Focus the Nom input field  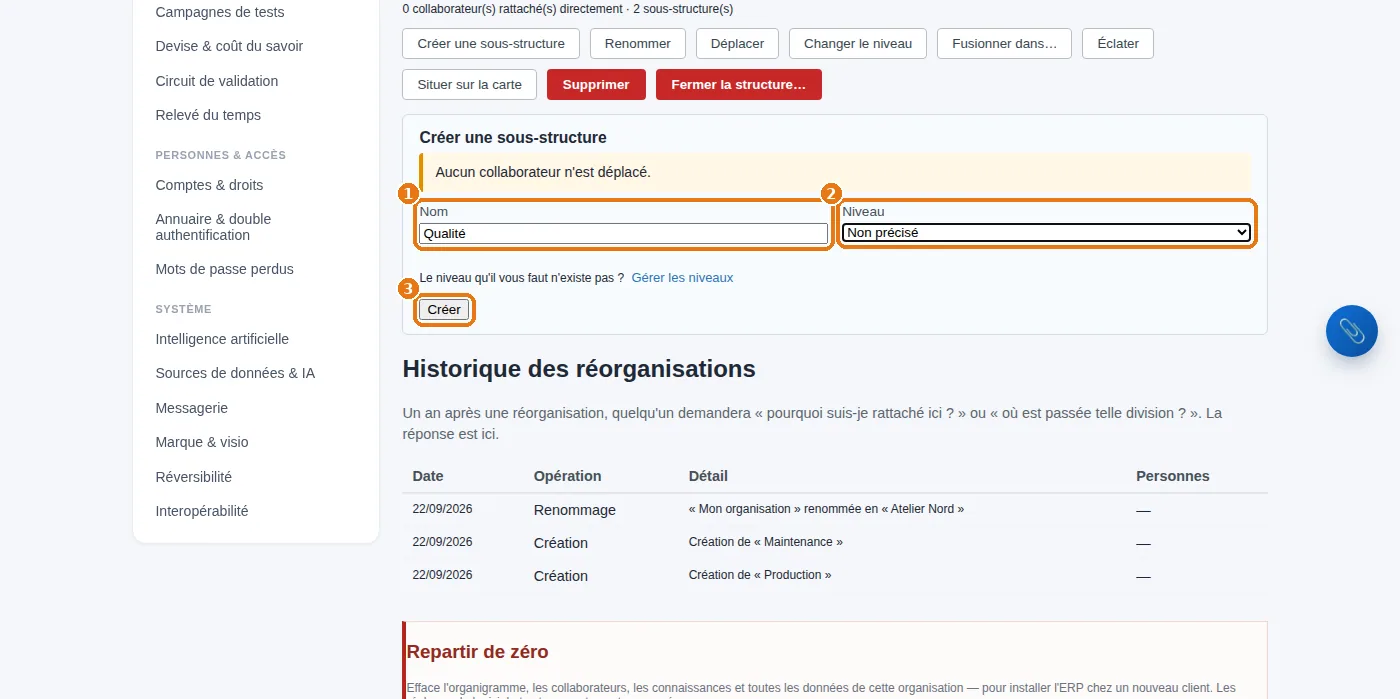(624, 234)
